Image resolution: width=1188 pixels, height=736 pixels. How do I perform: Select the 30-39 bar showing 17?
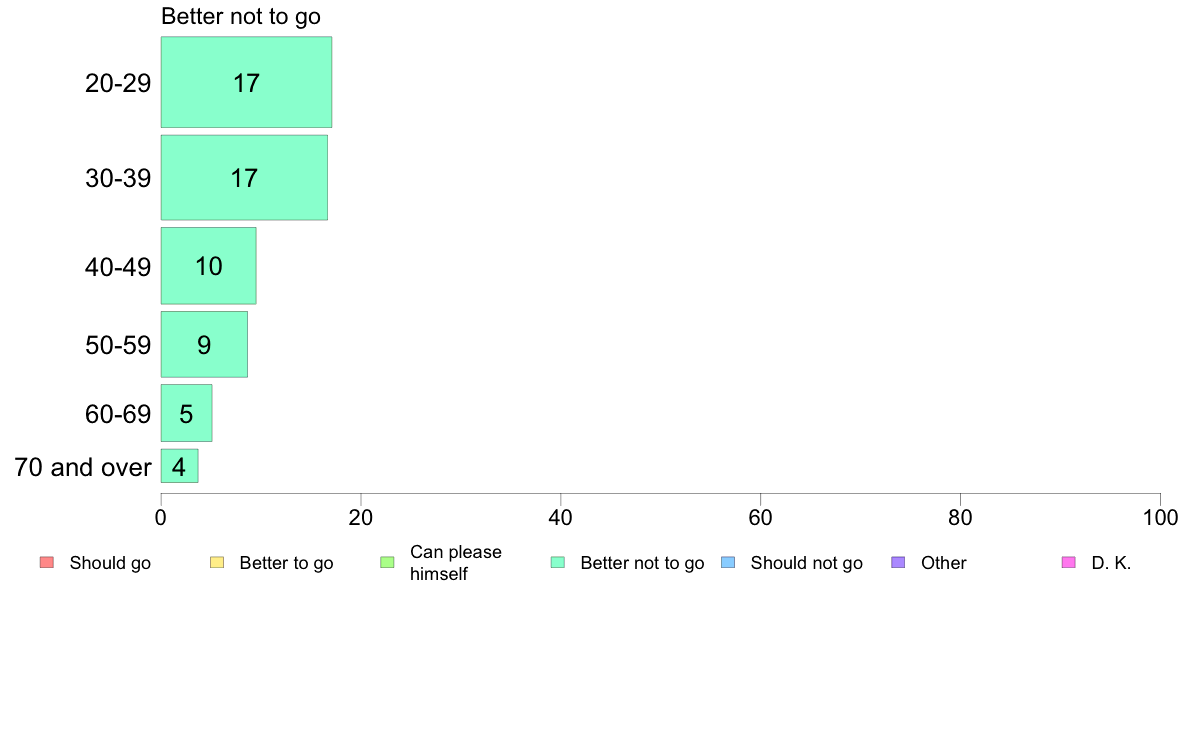[244, 178]
